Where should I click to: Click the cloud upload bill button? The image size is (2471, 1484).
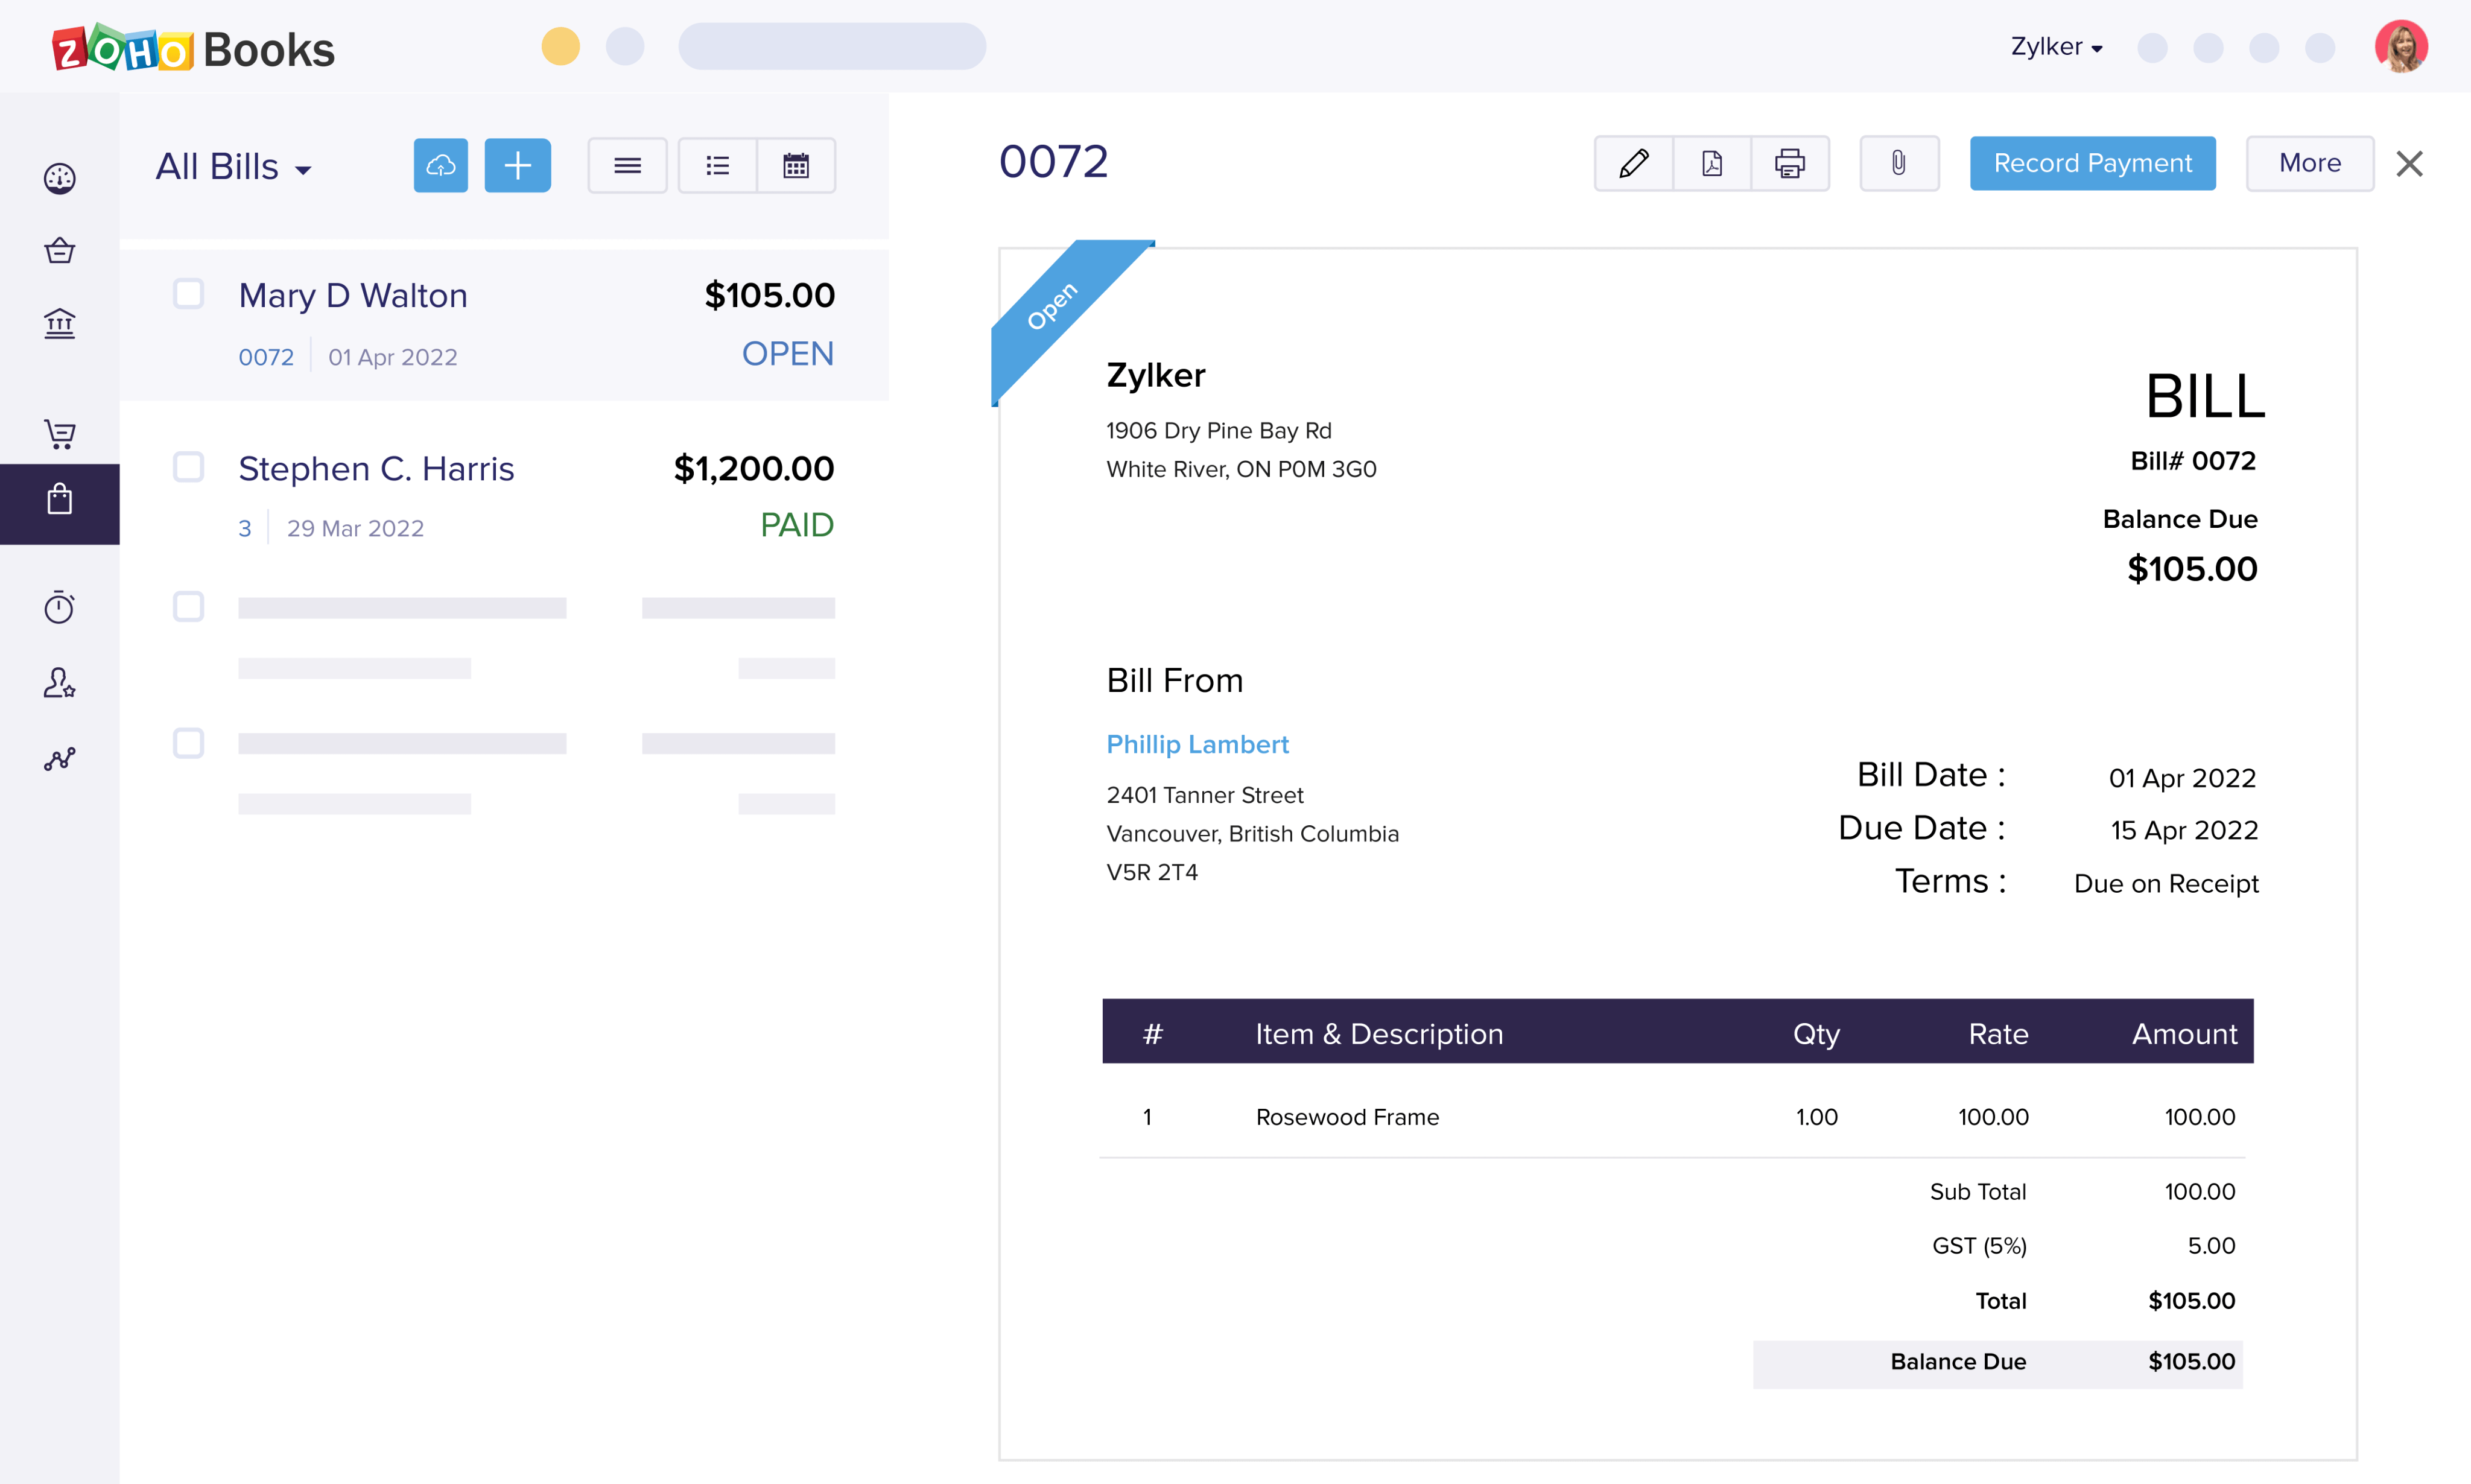(441, 165)
